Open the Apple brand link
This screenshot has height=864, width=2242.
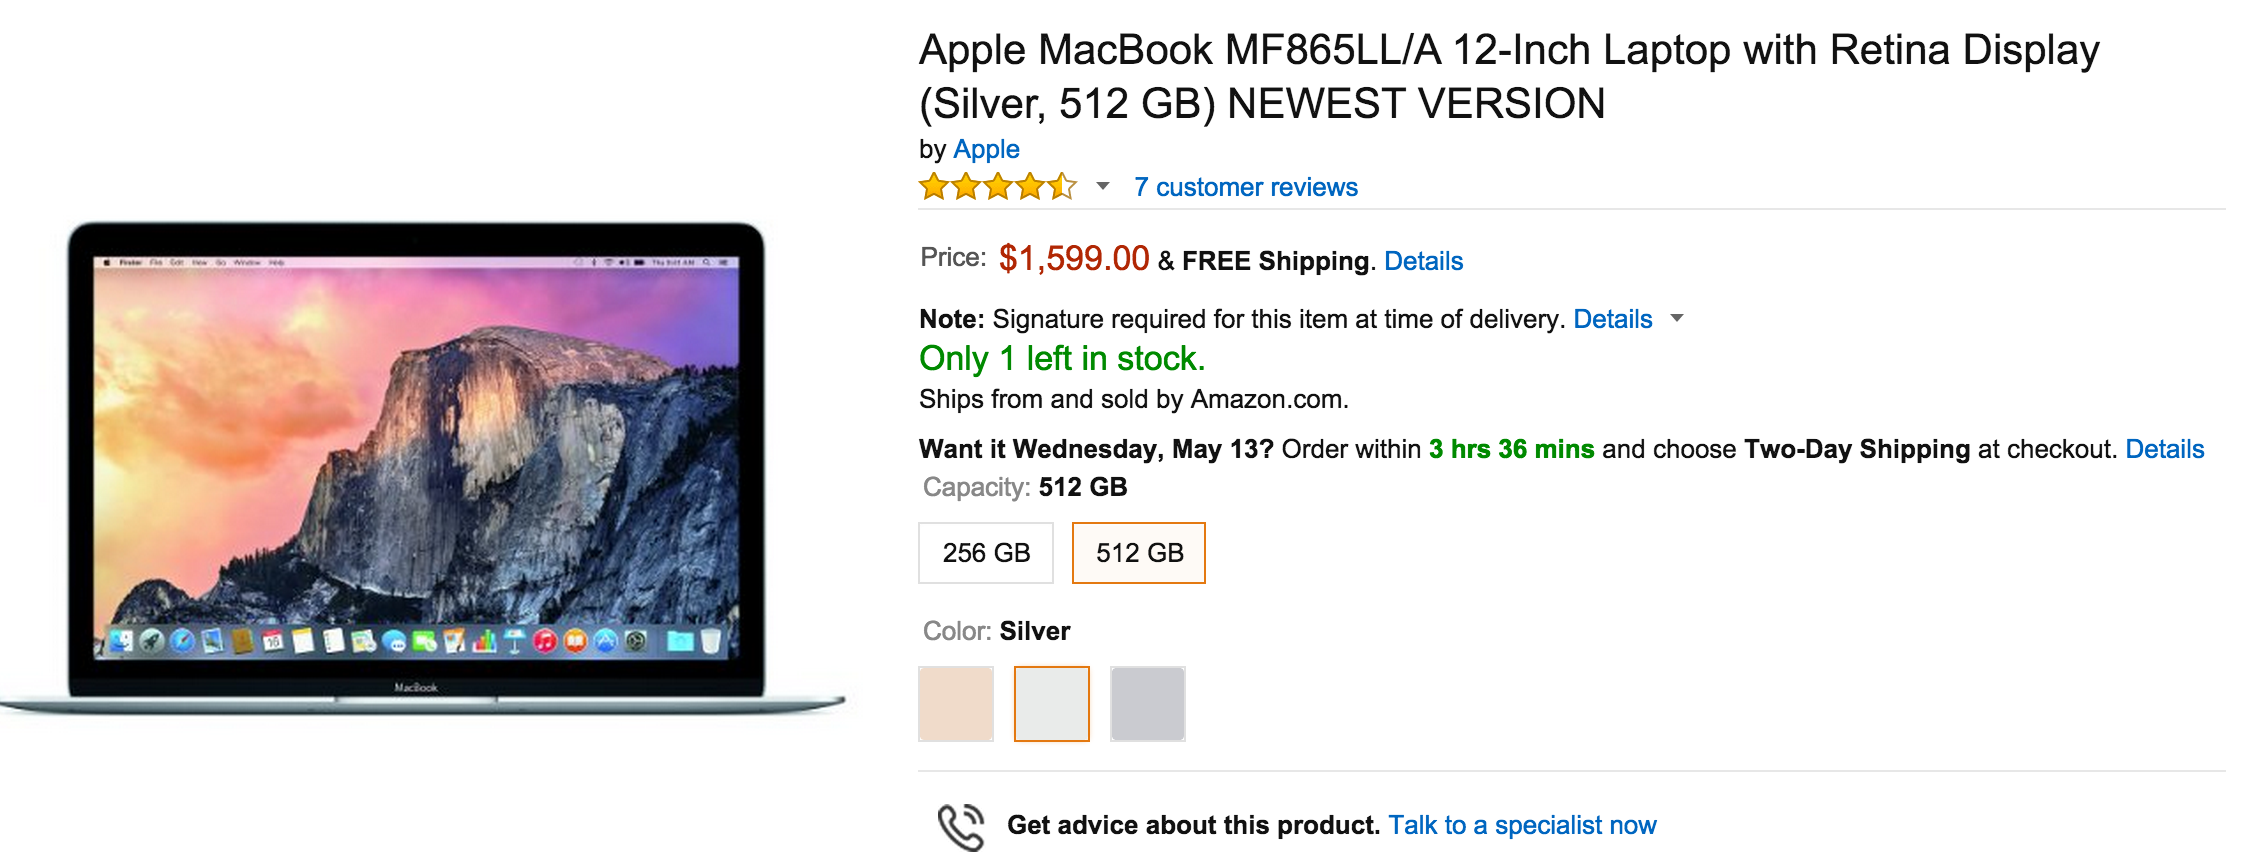coord(986,149)
